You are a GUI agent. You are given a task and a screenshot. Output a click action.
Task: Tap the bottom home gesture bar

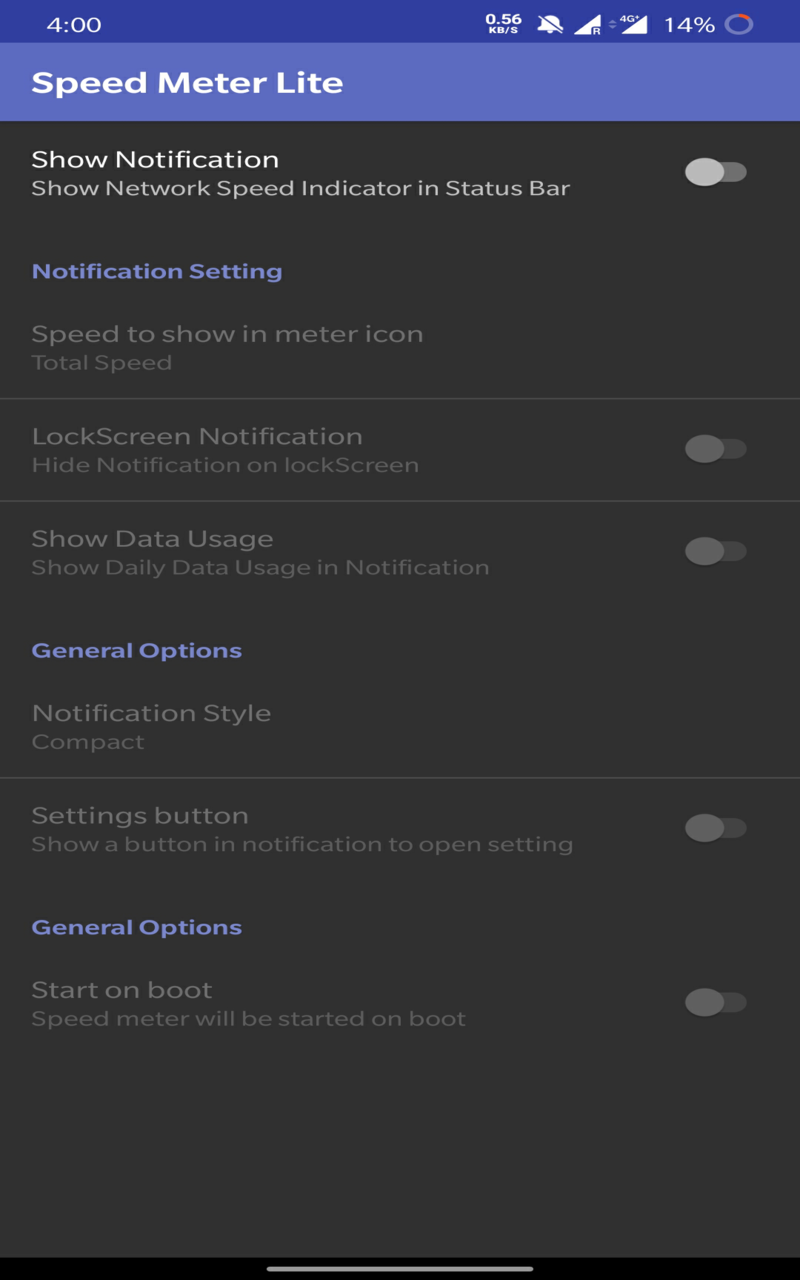coord(400,1269)
